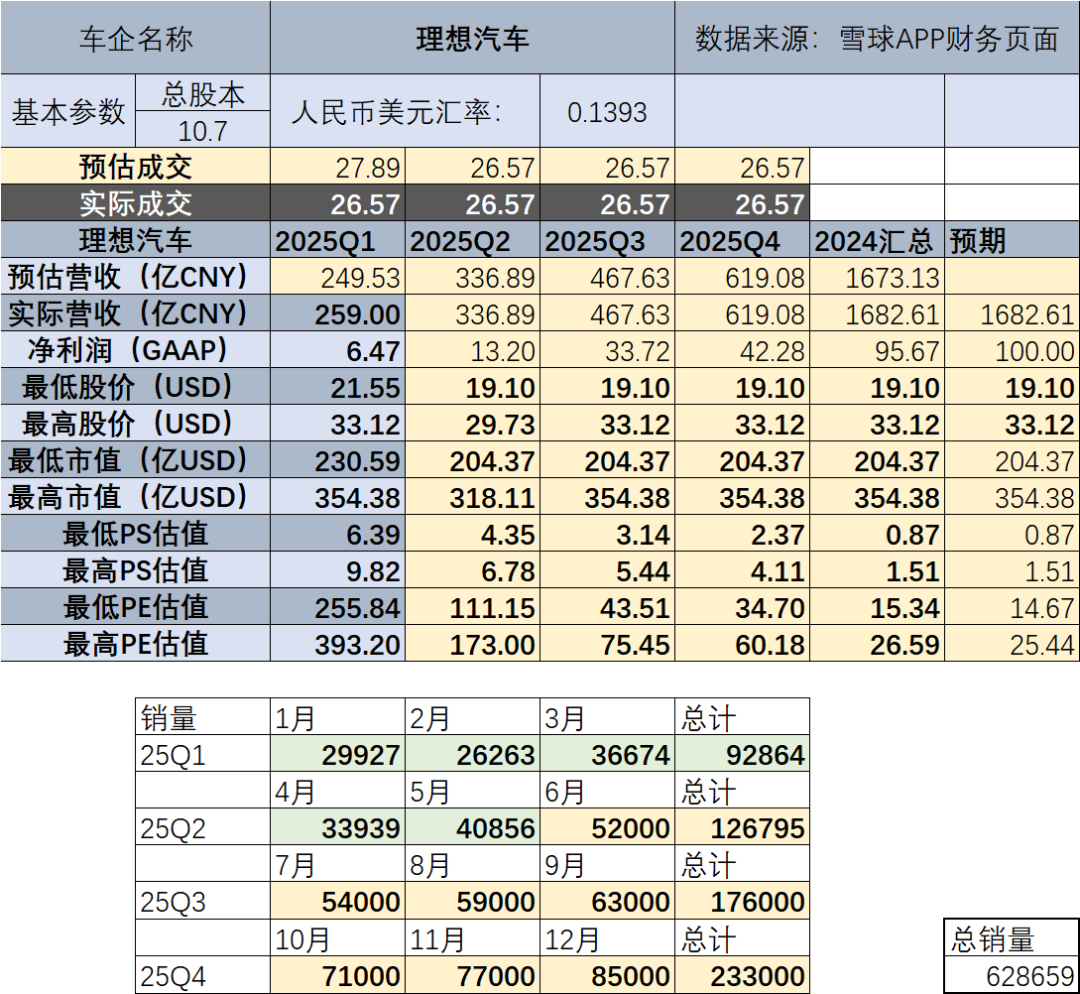This screenshot has width=1080, height=994.
Task: Select the expected net profit 100.00
Action: 1012,350
